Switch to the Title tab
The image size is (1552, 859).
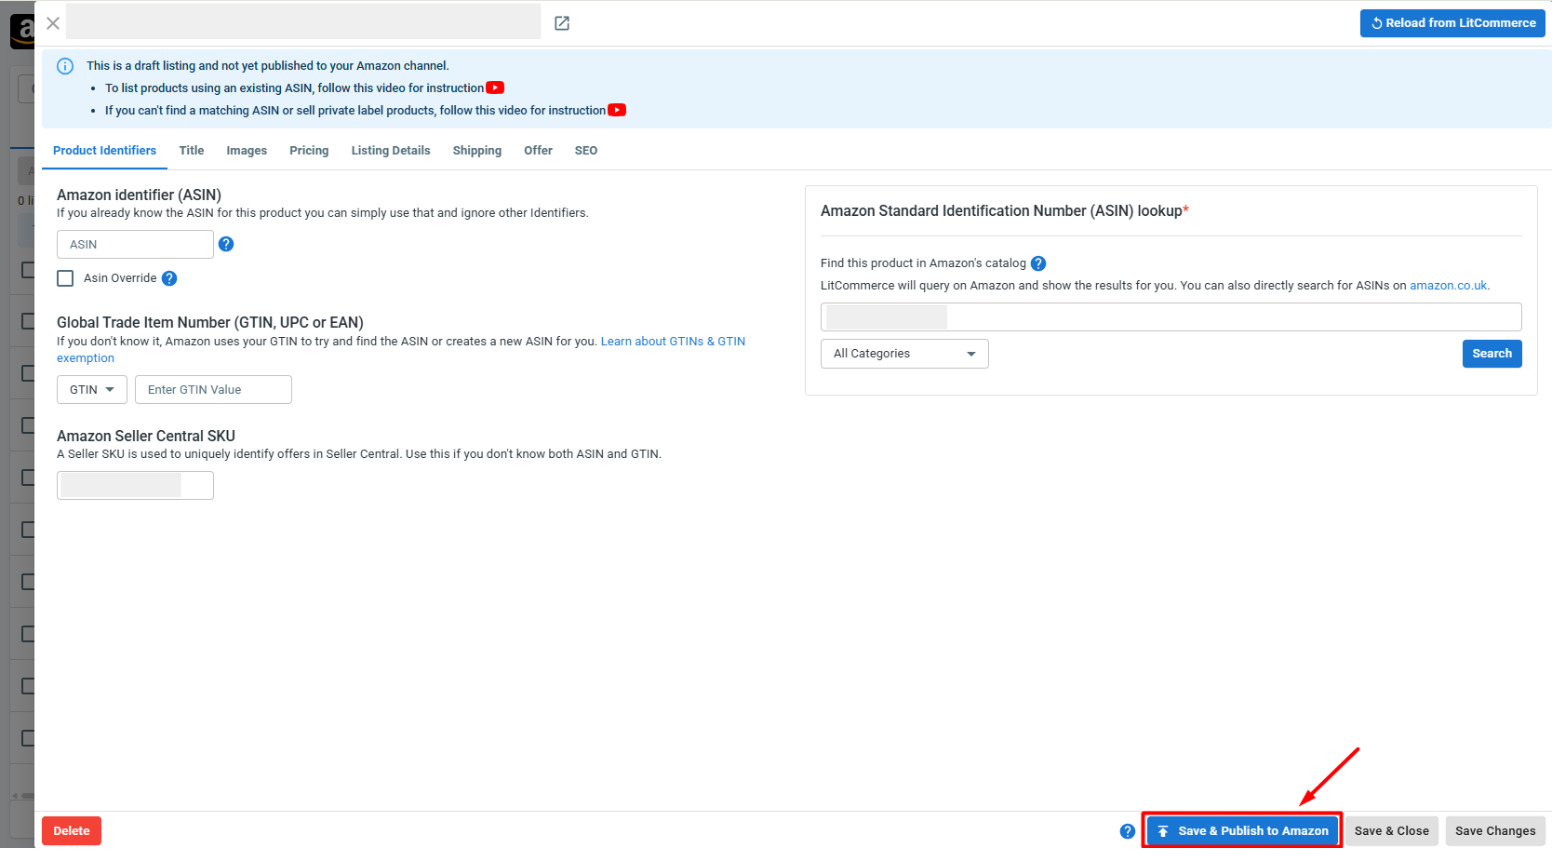pos(191,151)
